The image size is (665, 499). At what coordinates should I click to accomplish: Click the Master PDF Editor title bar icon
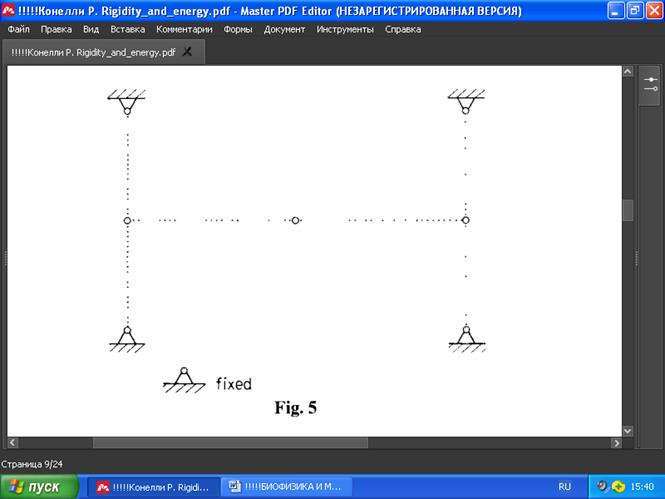tap(8, 10)
